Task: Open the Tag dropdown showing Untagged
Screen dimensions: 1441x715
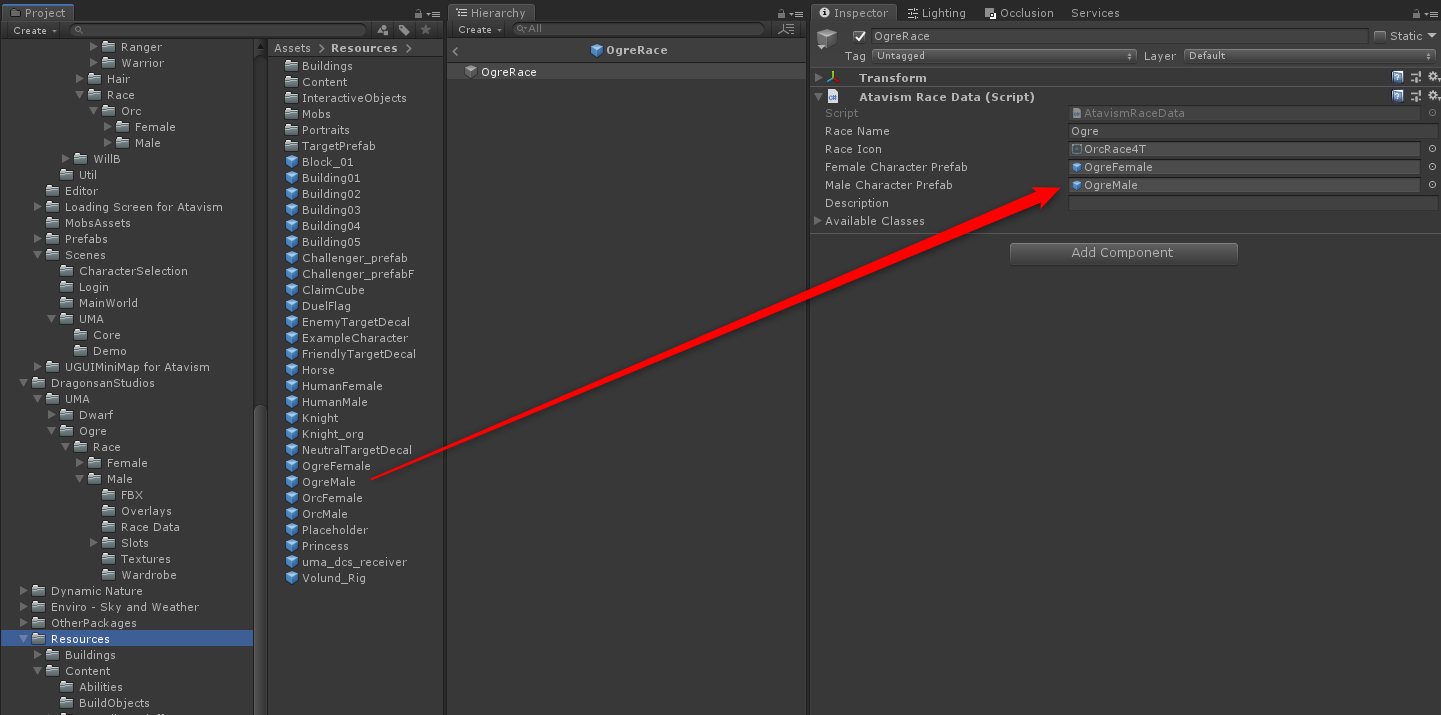Action: pos(1004,56)
